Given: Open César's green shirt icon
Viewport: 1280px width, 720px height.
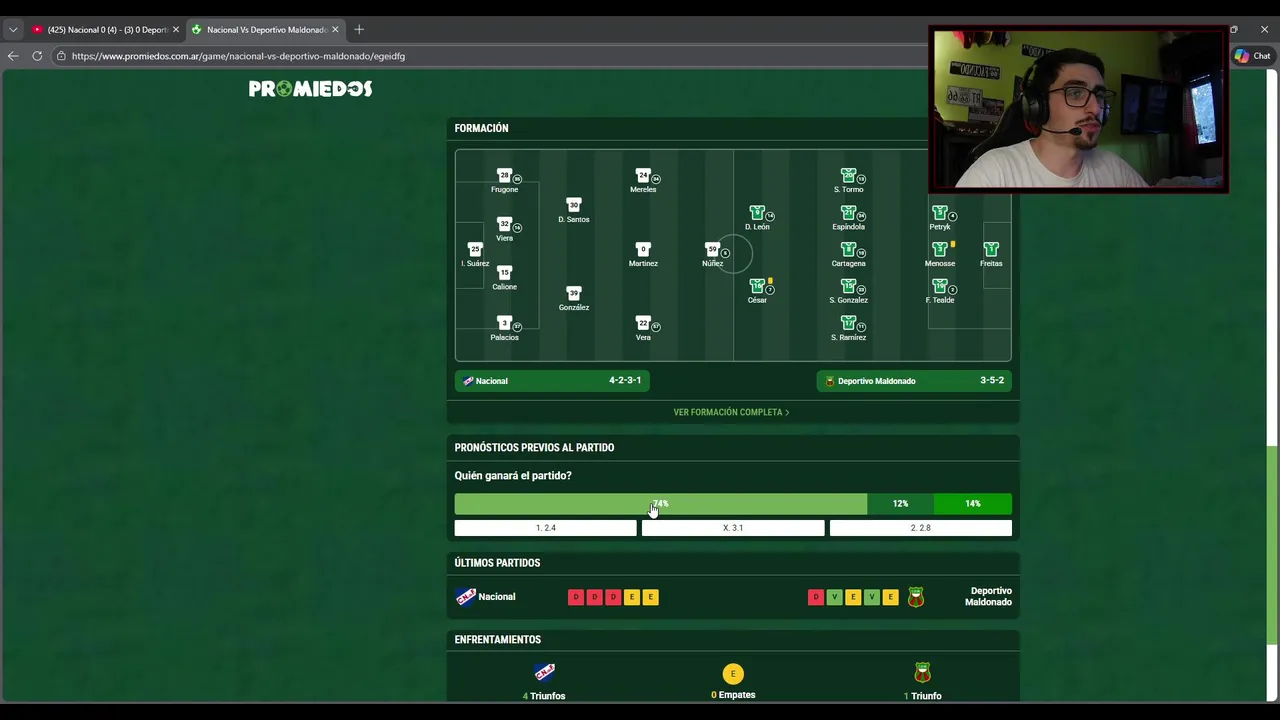Looking at the screenshot, I should click(x=757, y=287).
